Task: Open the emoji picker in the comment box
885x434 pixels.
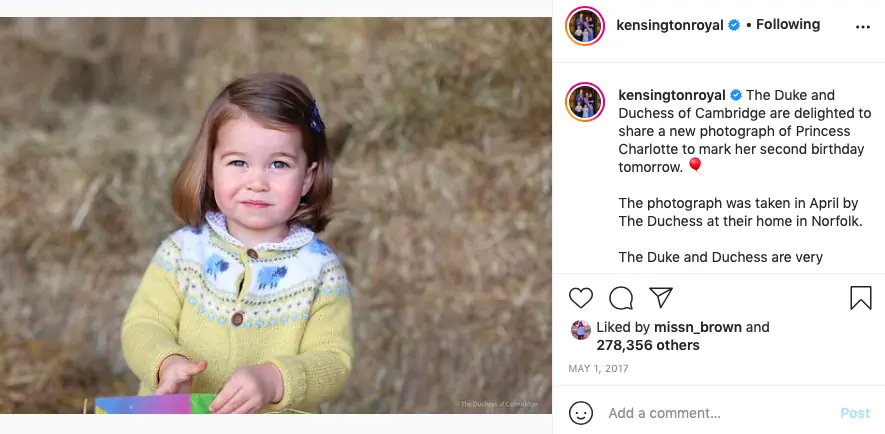Action: (x=581, y=413)
